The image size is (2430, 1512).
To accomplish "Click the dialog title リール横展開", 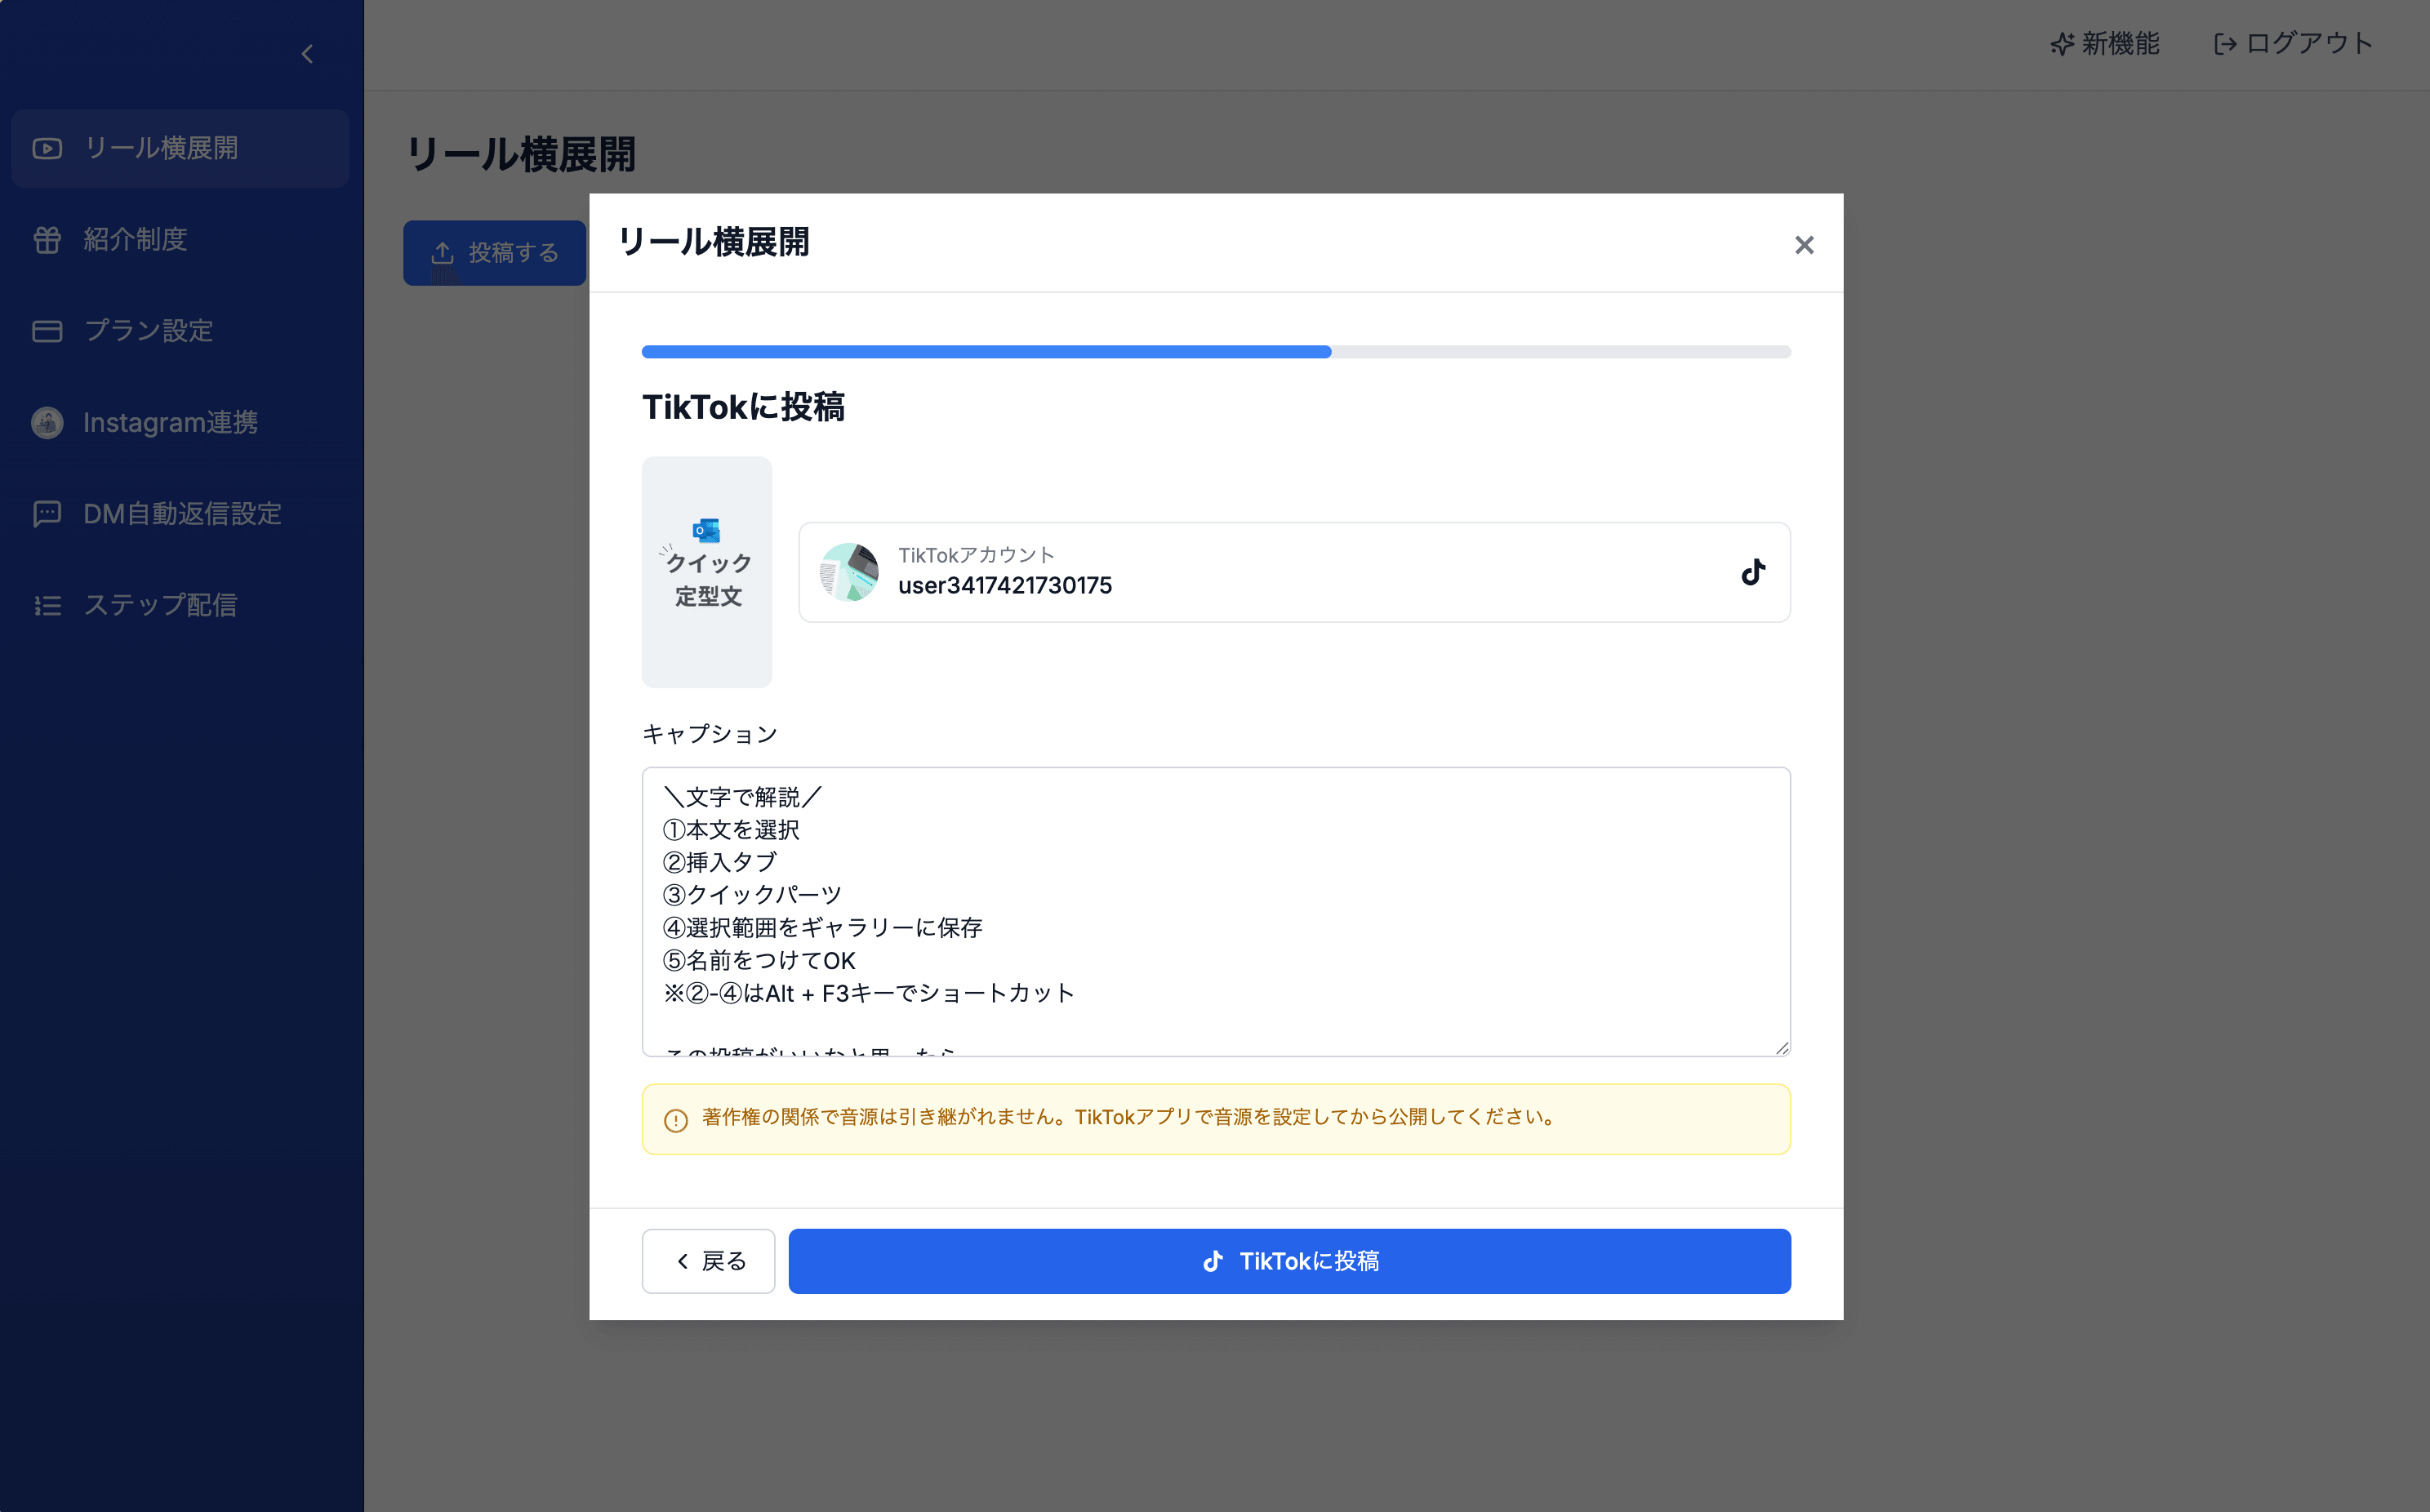I will [713, 242].
